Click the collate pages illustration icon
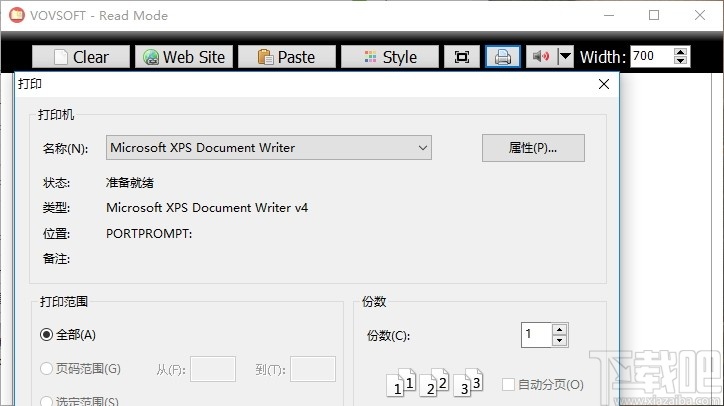Screen dimensions: 724x406 point(434,382)
